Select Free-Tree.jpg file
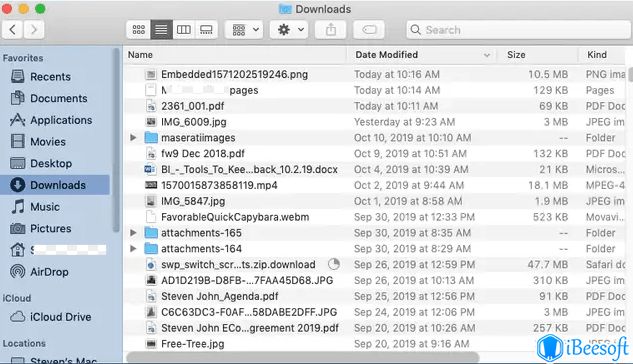Image resolution: width=633 pixels, height=364 pixels. click(x=193, y=344)
